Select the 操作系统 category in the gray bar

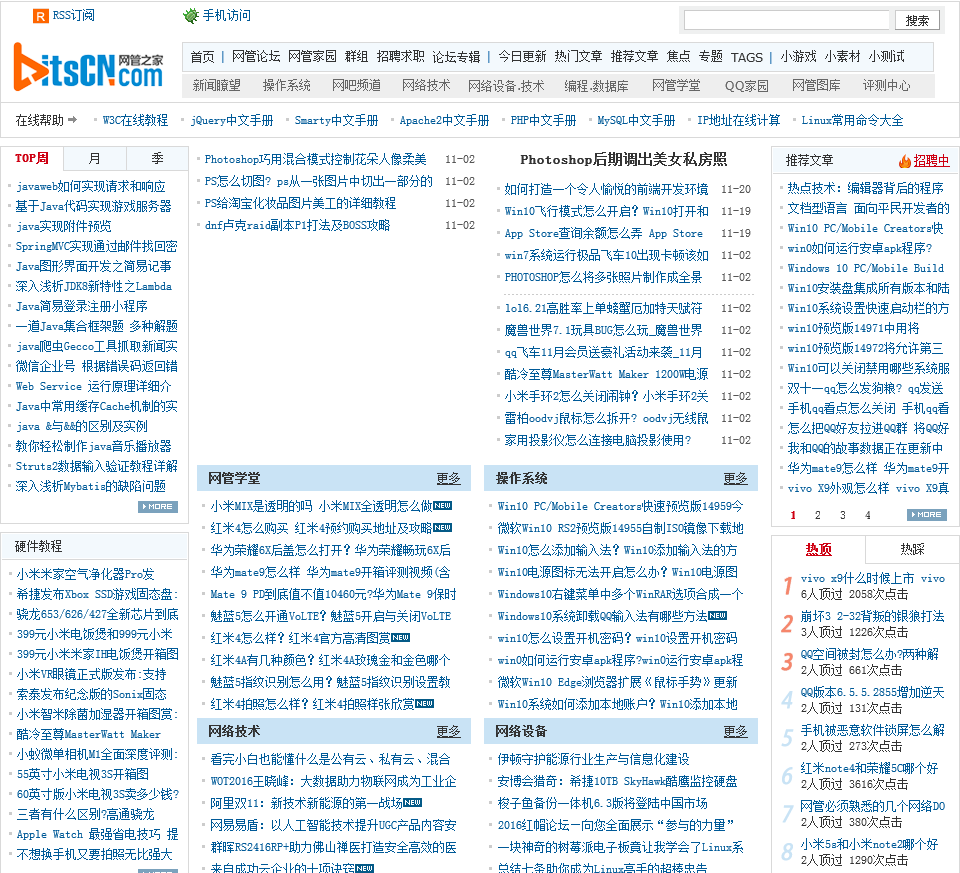point(287,86)
